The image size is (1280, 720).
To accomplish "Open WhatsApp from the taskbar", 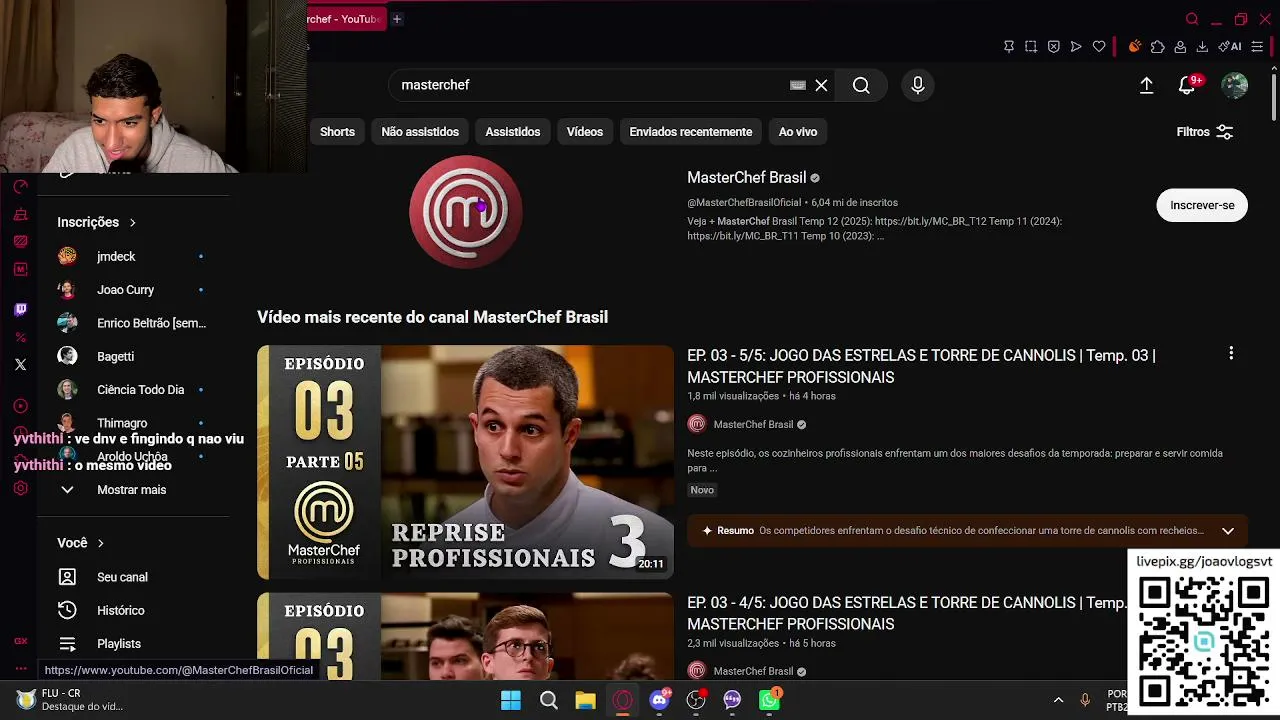I will 769,700.
